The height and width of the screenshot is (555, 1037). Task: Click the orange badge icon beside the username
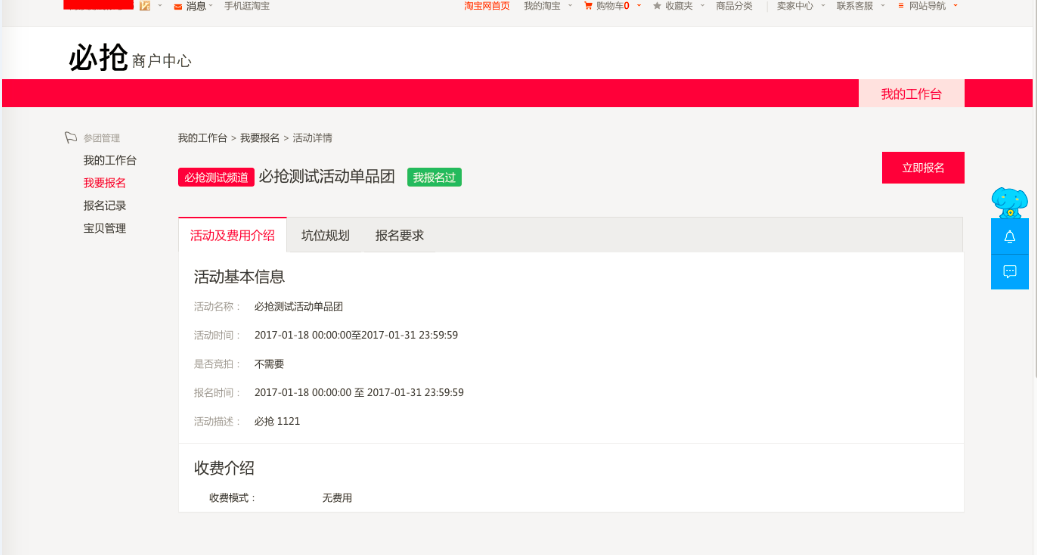click(x=145, y=6)
